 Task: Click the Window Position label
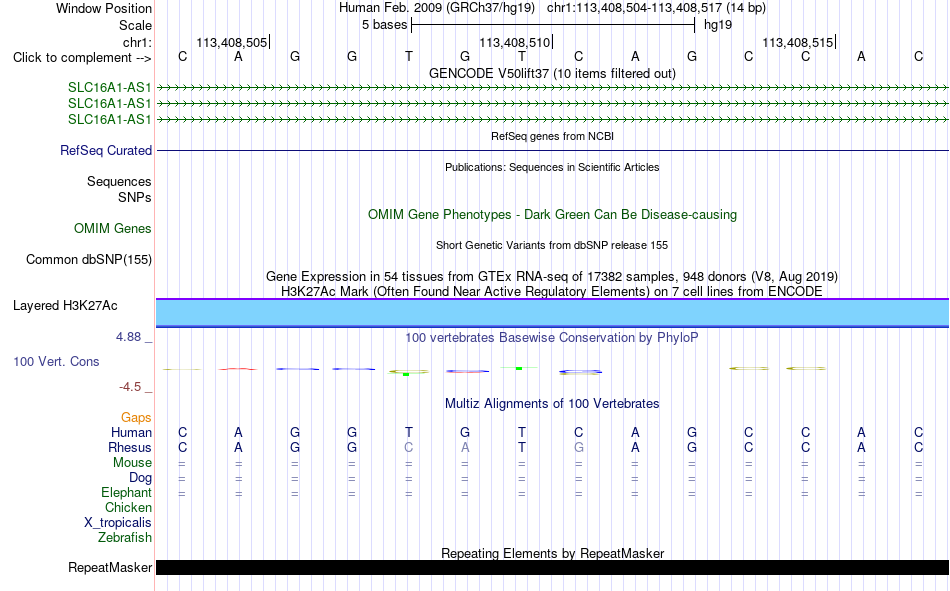point(104,8)
